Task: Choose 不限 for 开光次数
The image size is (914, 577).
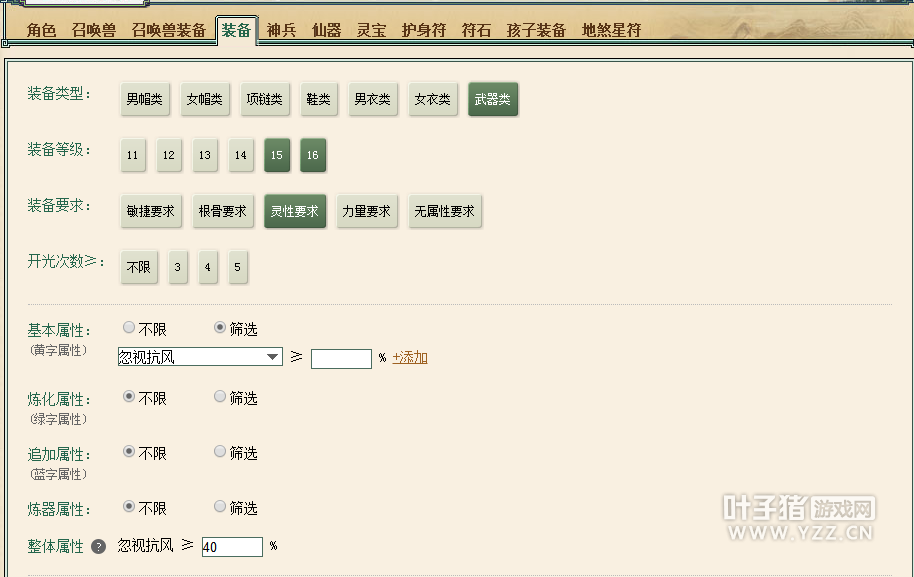Action: click(x=139, y=267)
